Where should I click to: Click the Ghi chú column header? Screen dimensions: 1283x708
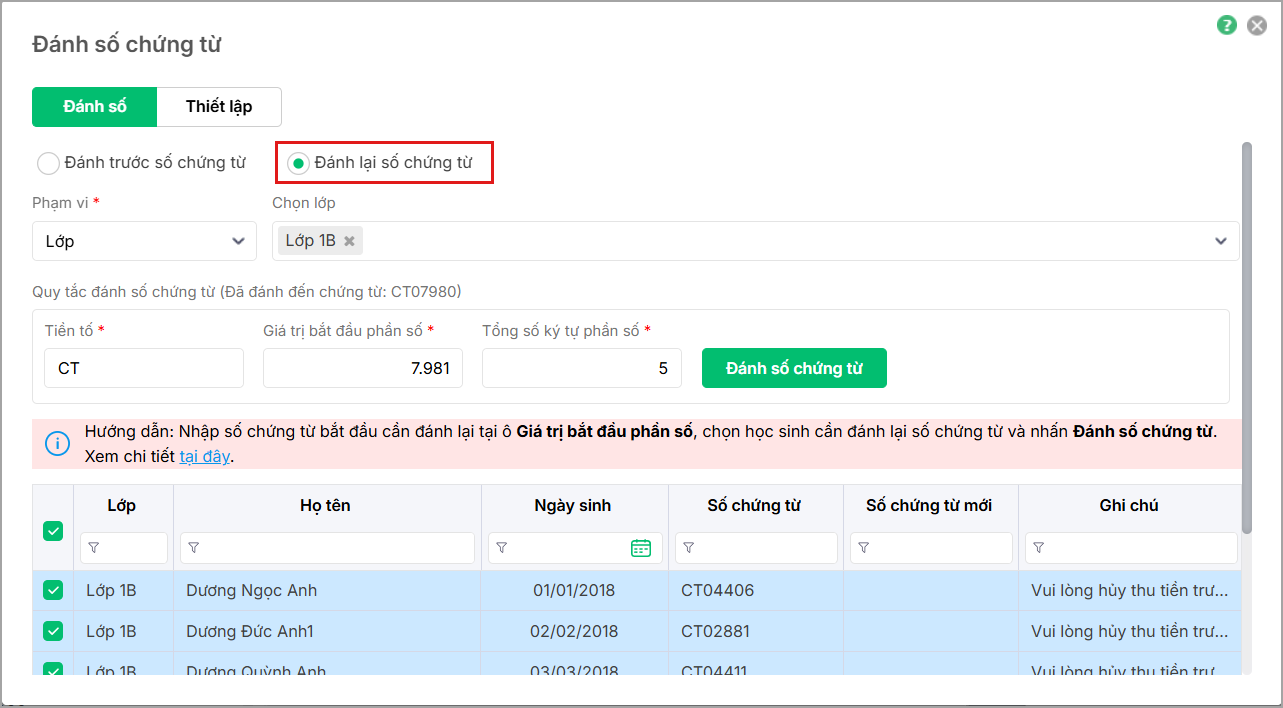pyautogui.click(x=1129, y=506)
